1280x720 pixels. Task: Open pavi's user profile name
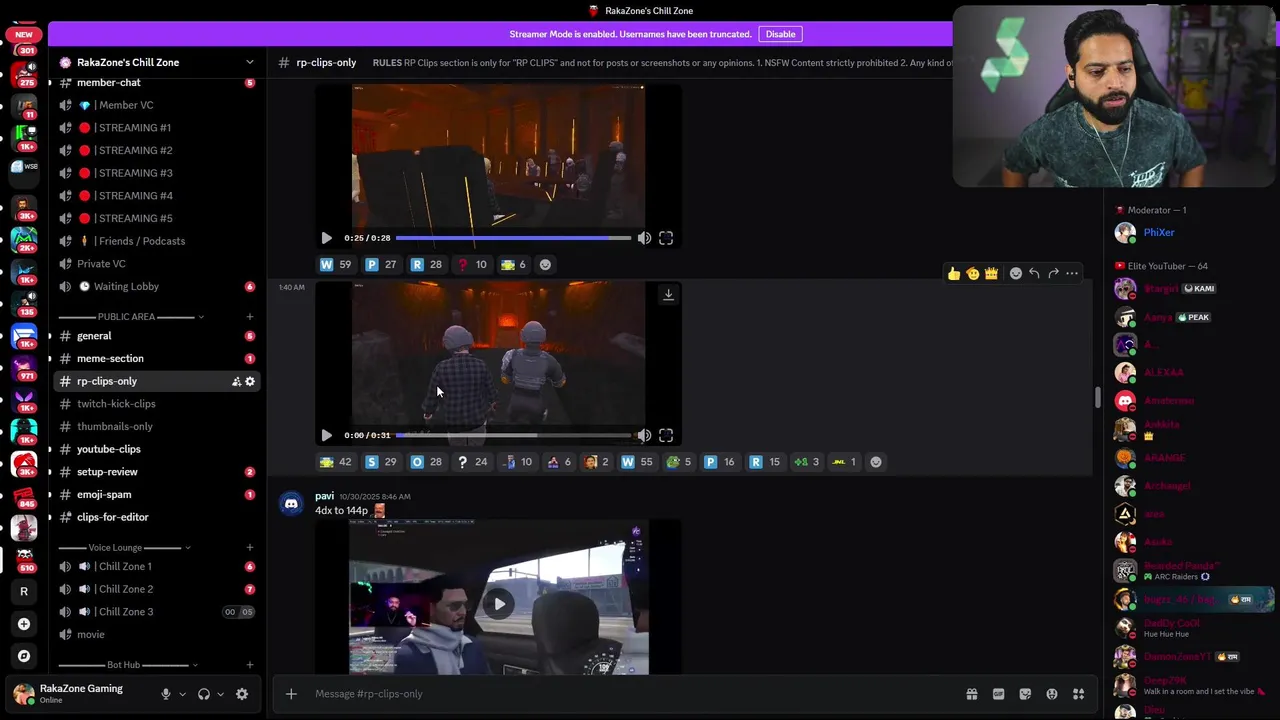(x=324, y=496)
